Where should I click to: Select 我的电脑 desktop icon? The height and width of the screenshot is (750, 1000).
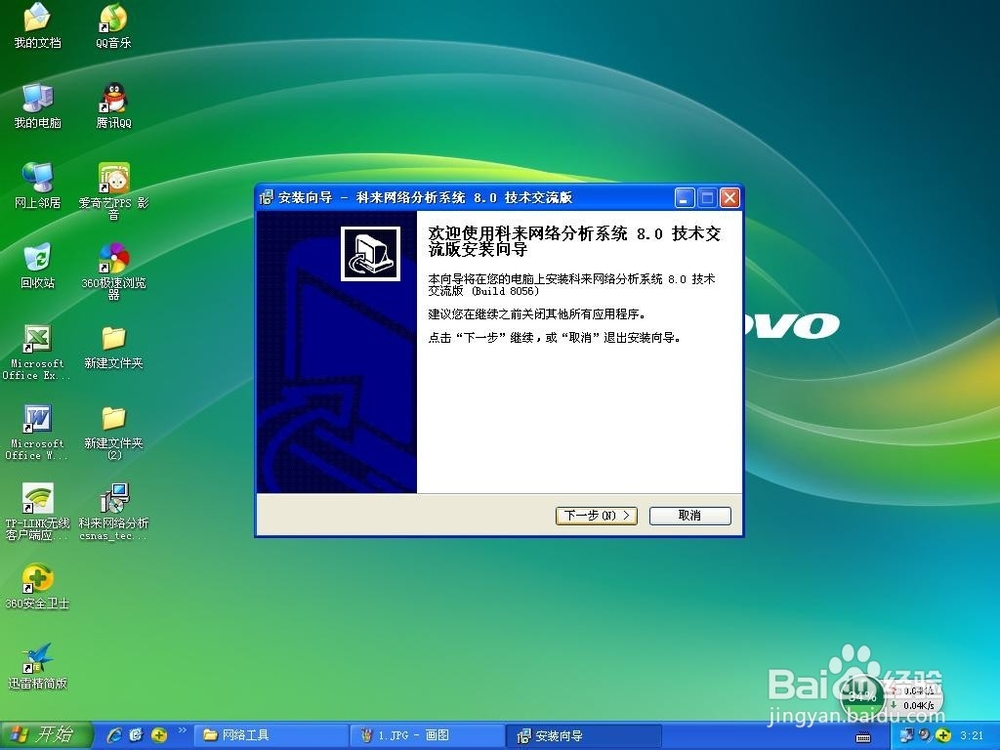[x=38, y=106]
